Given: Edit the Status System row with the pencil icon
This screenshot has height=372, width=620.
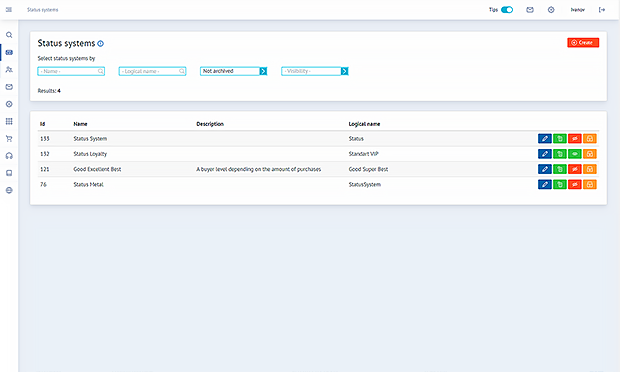Looking at the screenshot, I should click(x=544, y=139).
